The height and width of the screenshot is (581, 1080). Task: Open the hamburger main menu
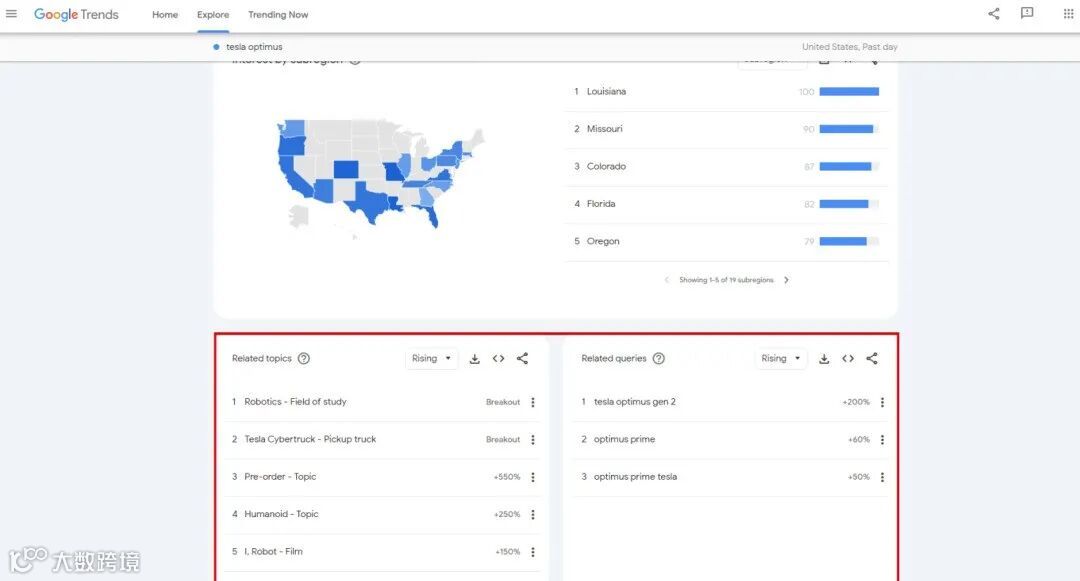point(11,14)
